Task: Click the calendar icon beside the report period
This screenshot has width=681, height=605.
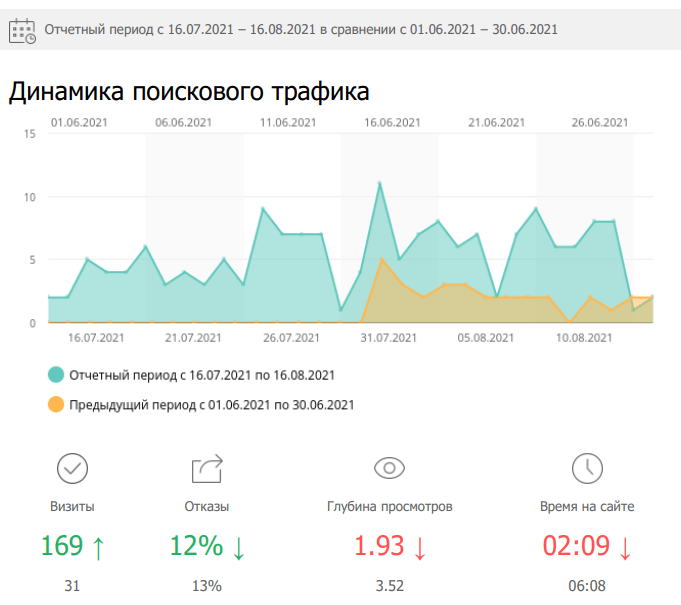Action: click(22, 30)
